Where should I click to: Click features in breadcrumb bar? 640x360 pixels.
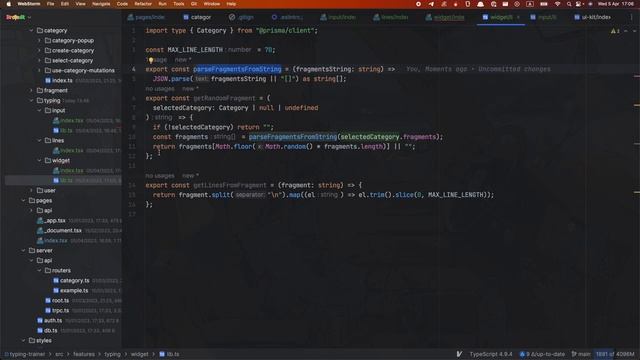click(x=84, y=354)
